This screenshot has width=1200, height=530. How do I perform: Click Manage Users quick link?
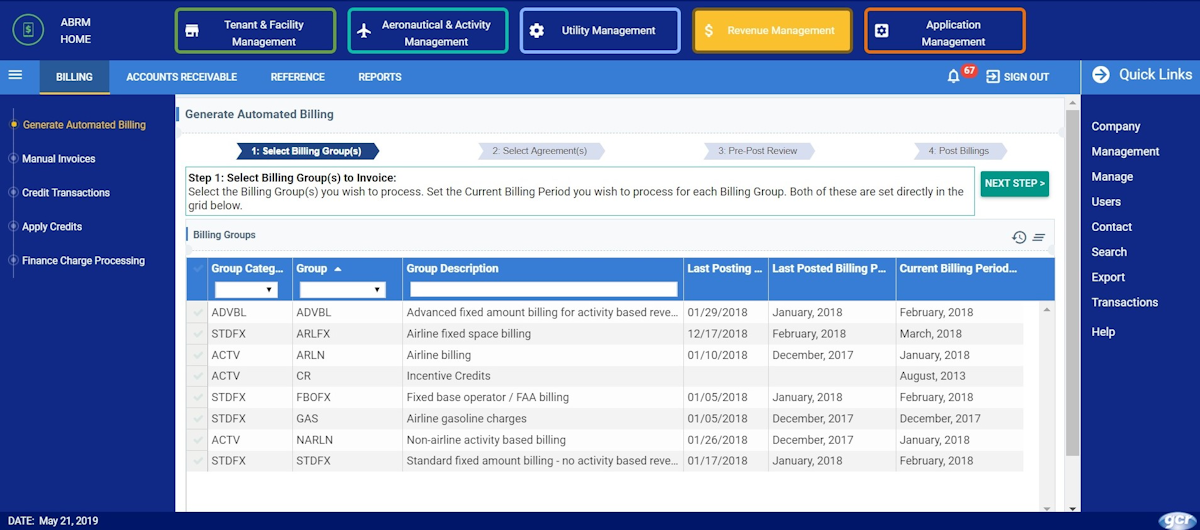point(1112,189)
